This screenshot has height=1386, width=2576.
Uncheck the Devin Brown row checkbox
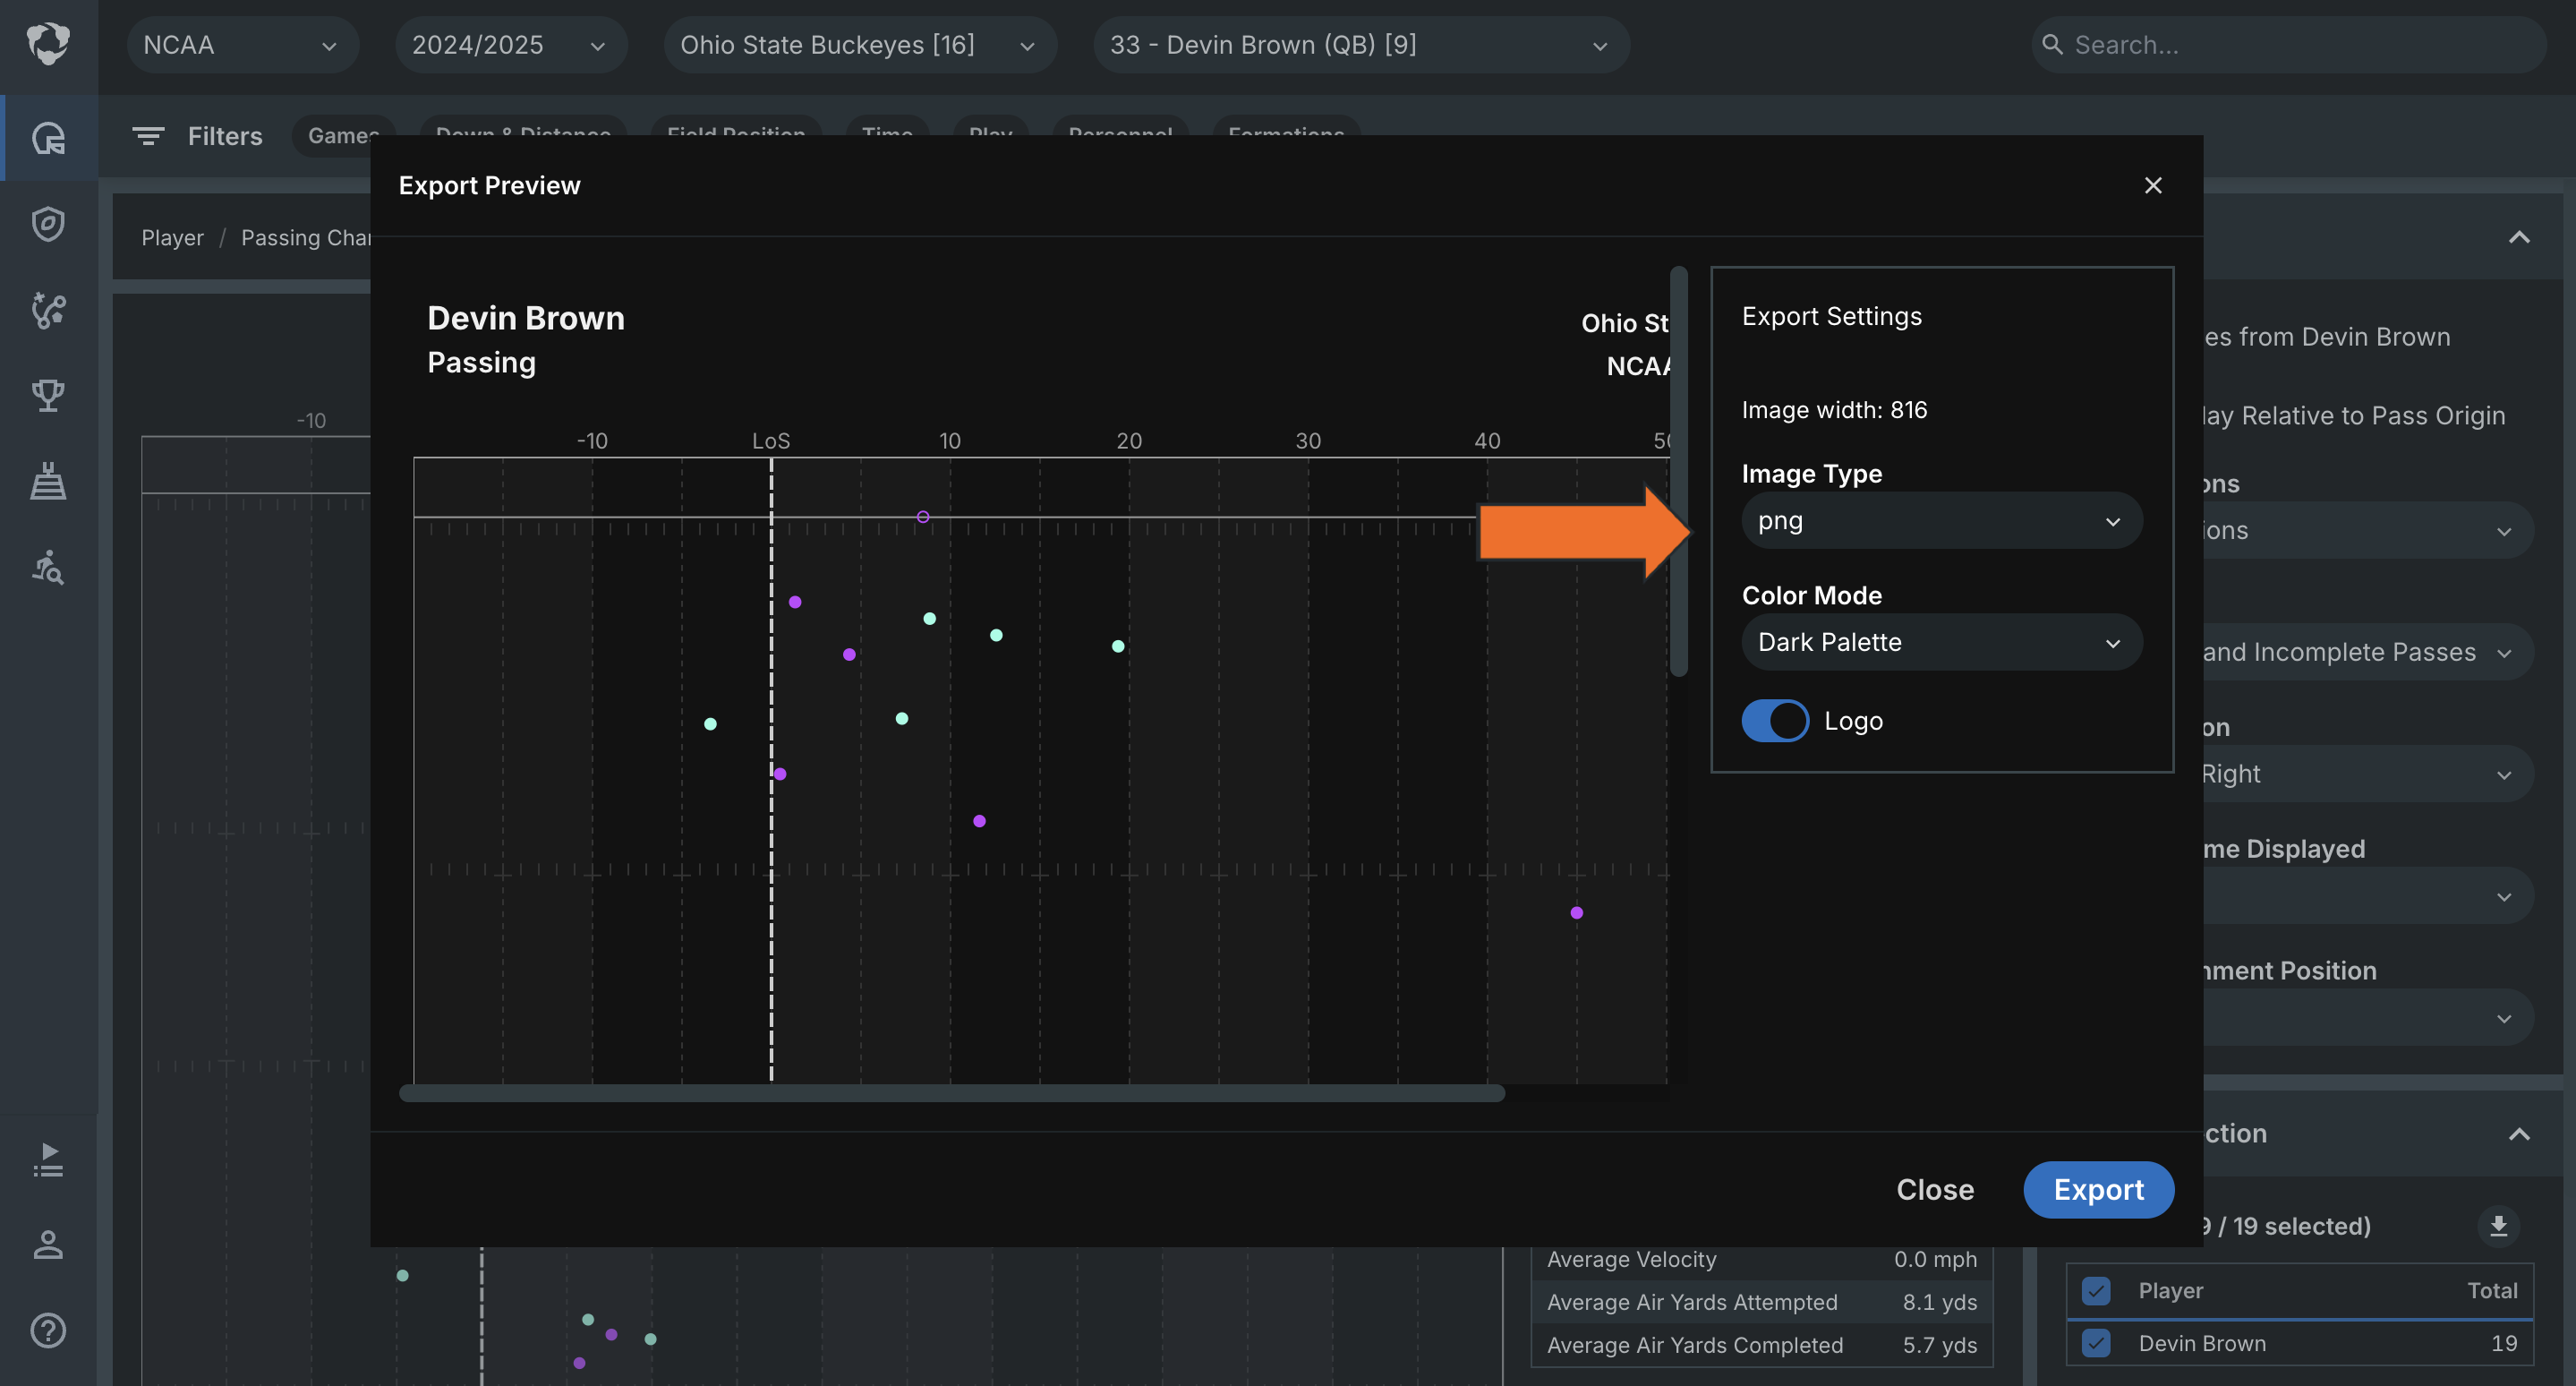pos(2096,1343)
